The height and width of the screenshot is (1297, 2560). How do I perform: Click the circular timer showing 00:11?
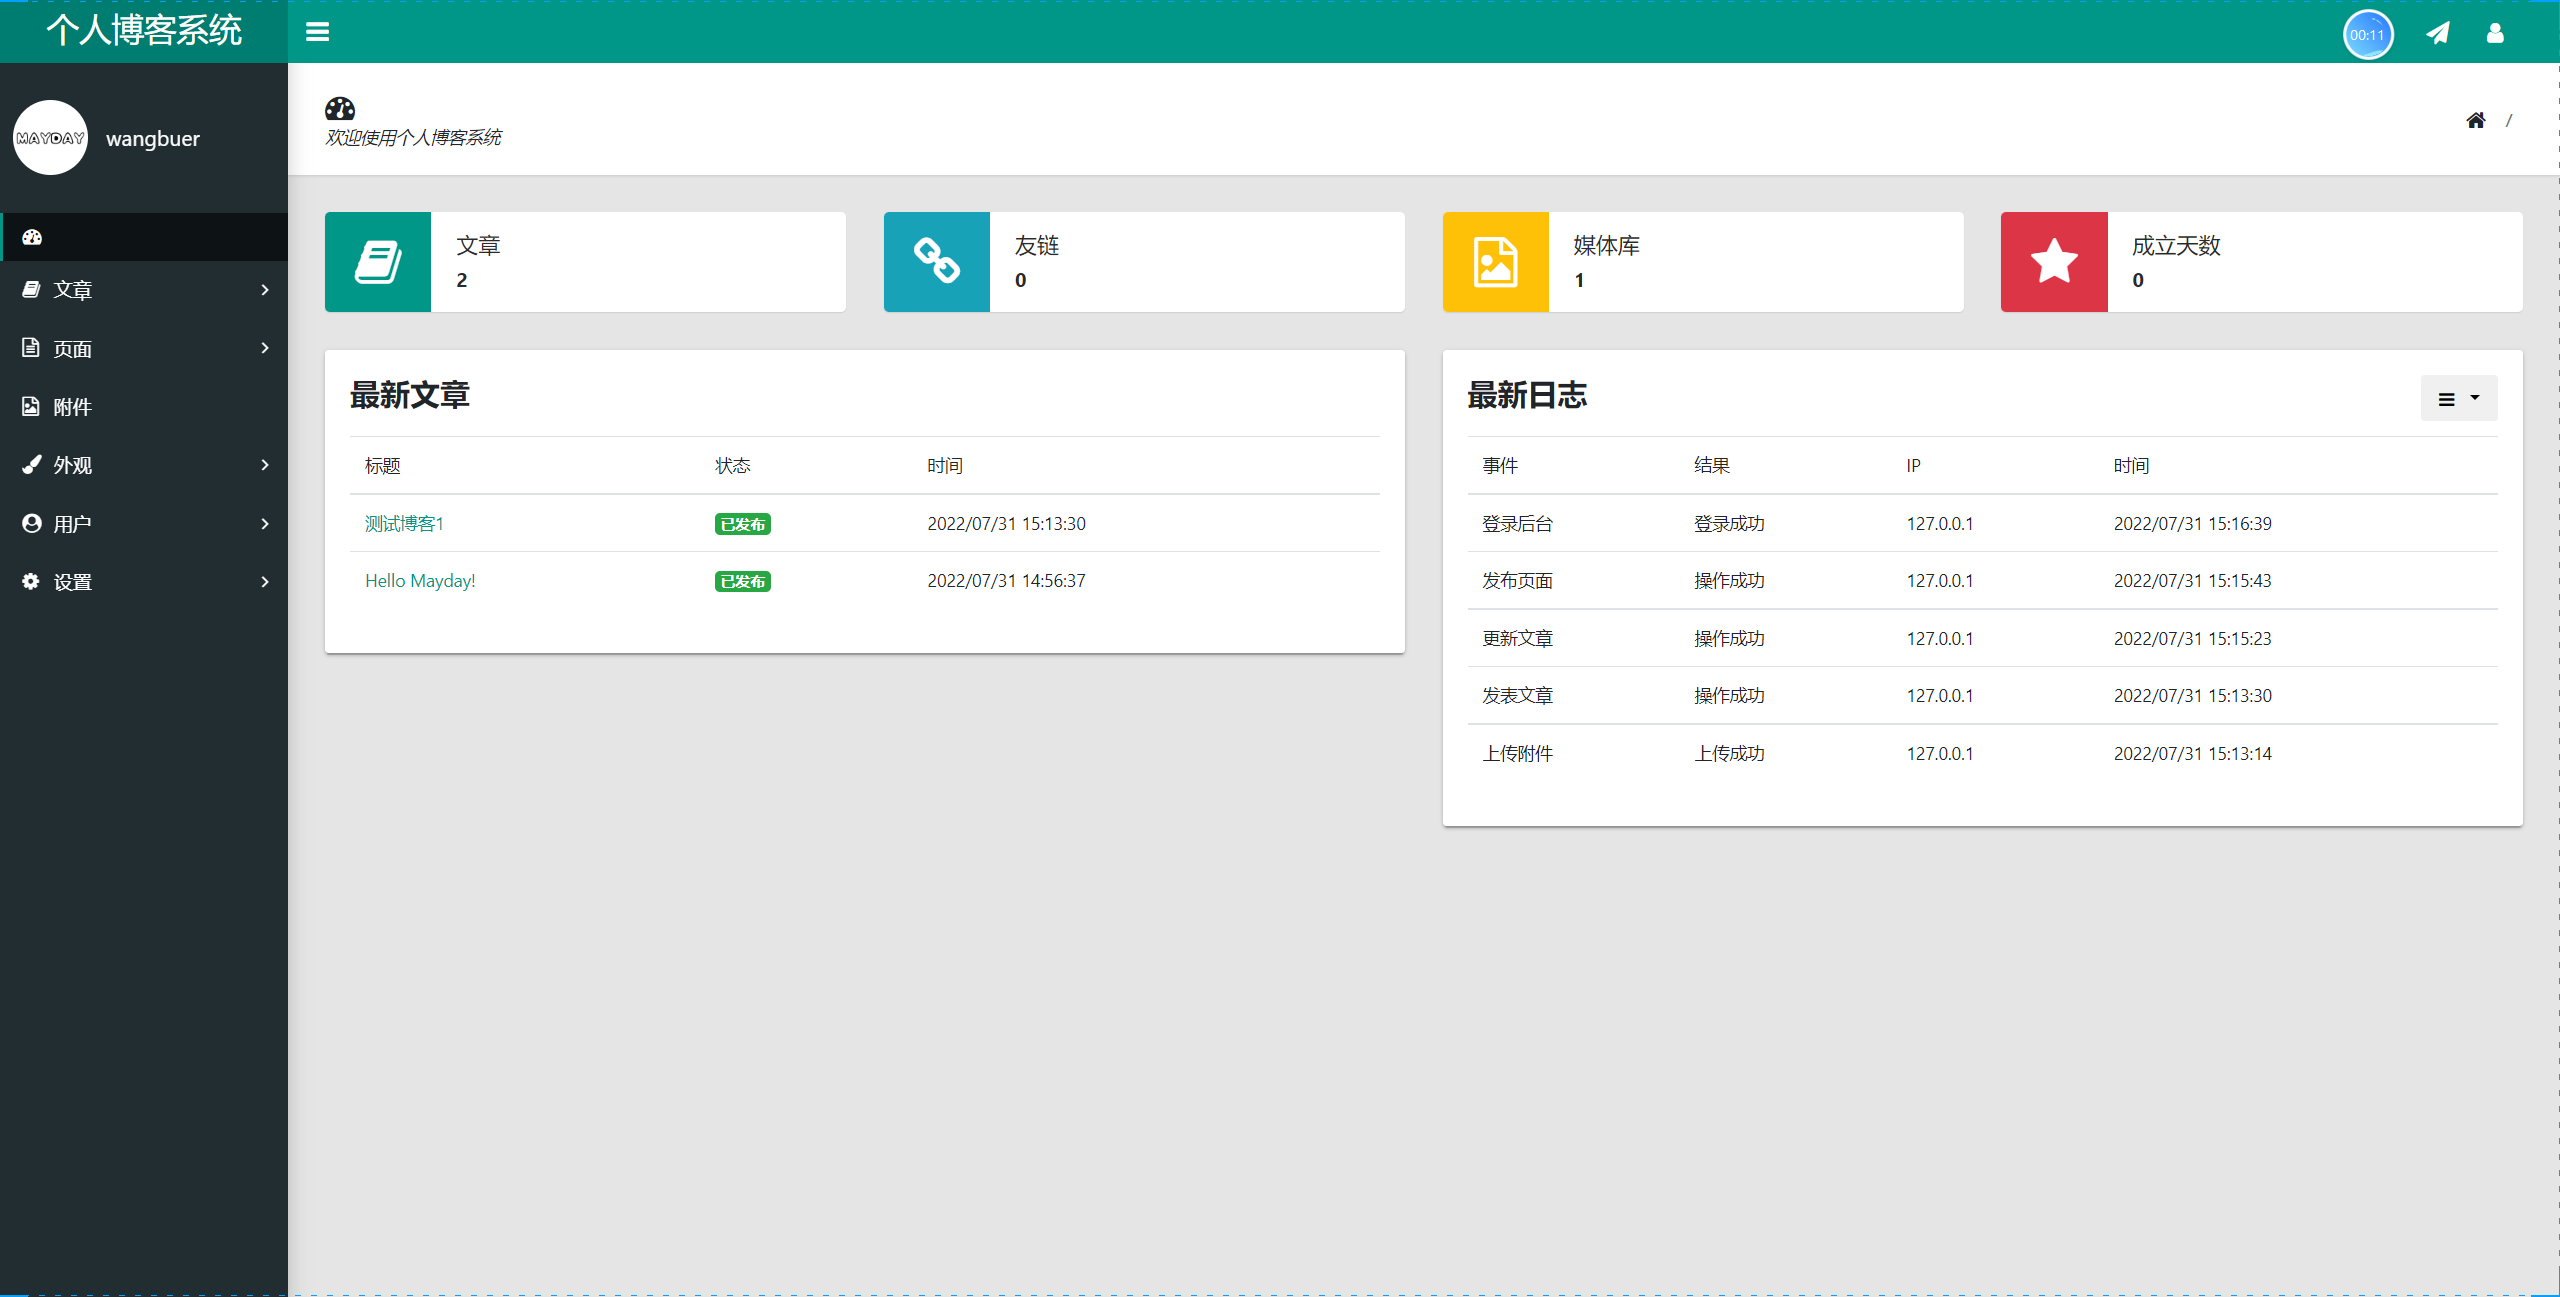pos(2367,33)
